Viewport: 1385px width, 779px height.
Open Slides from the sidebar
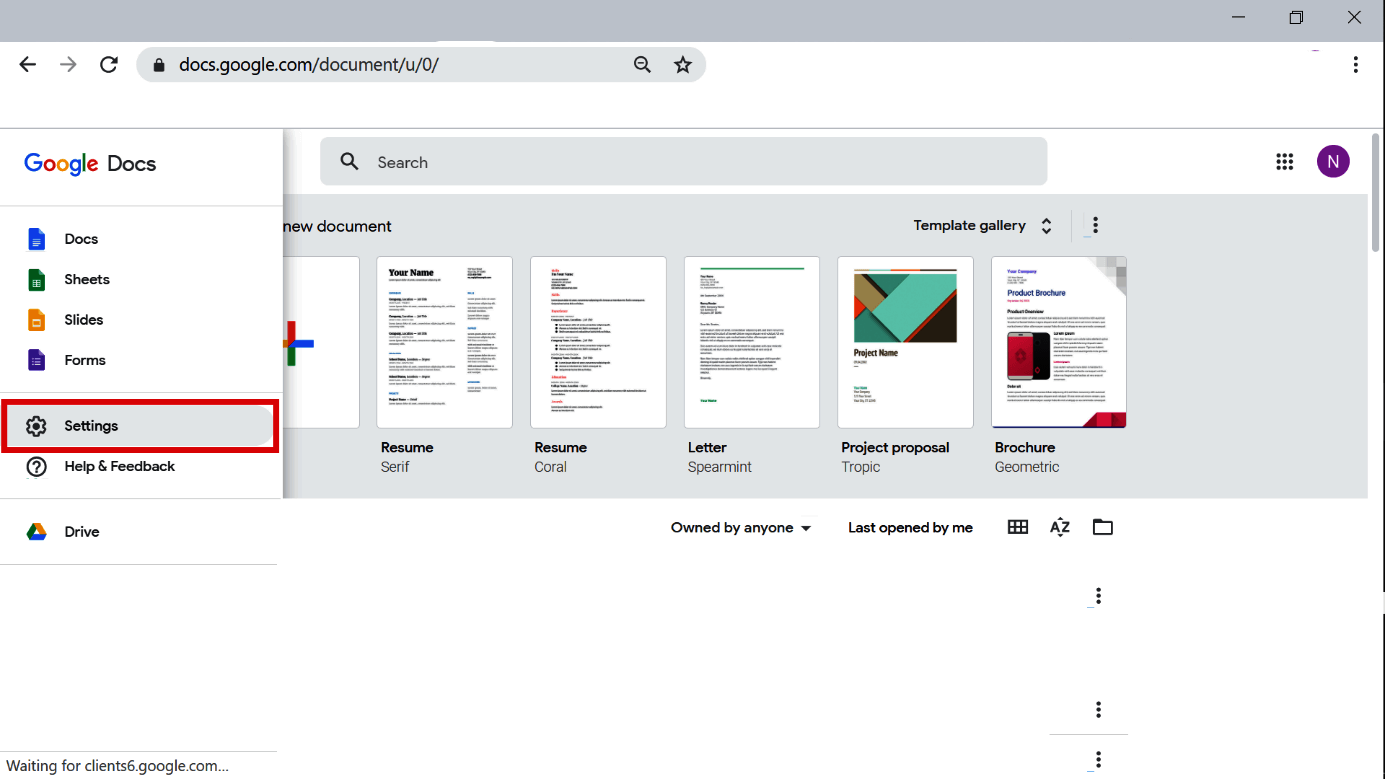coord(83,319)
